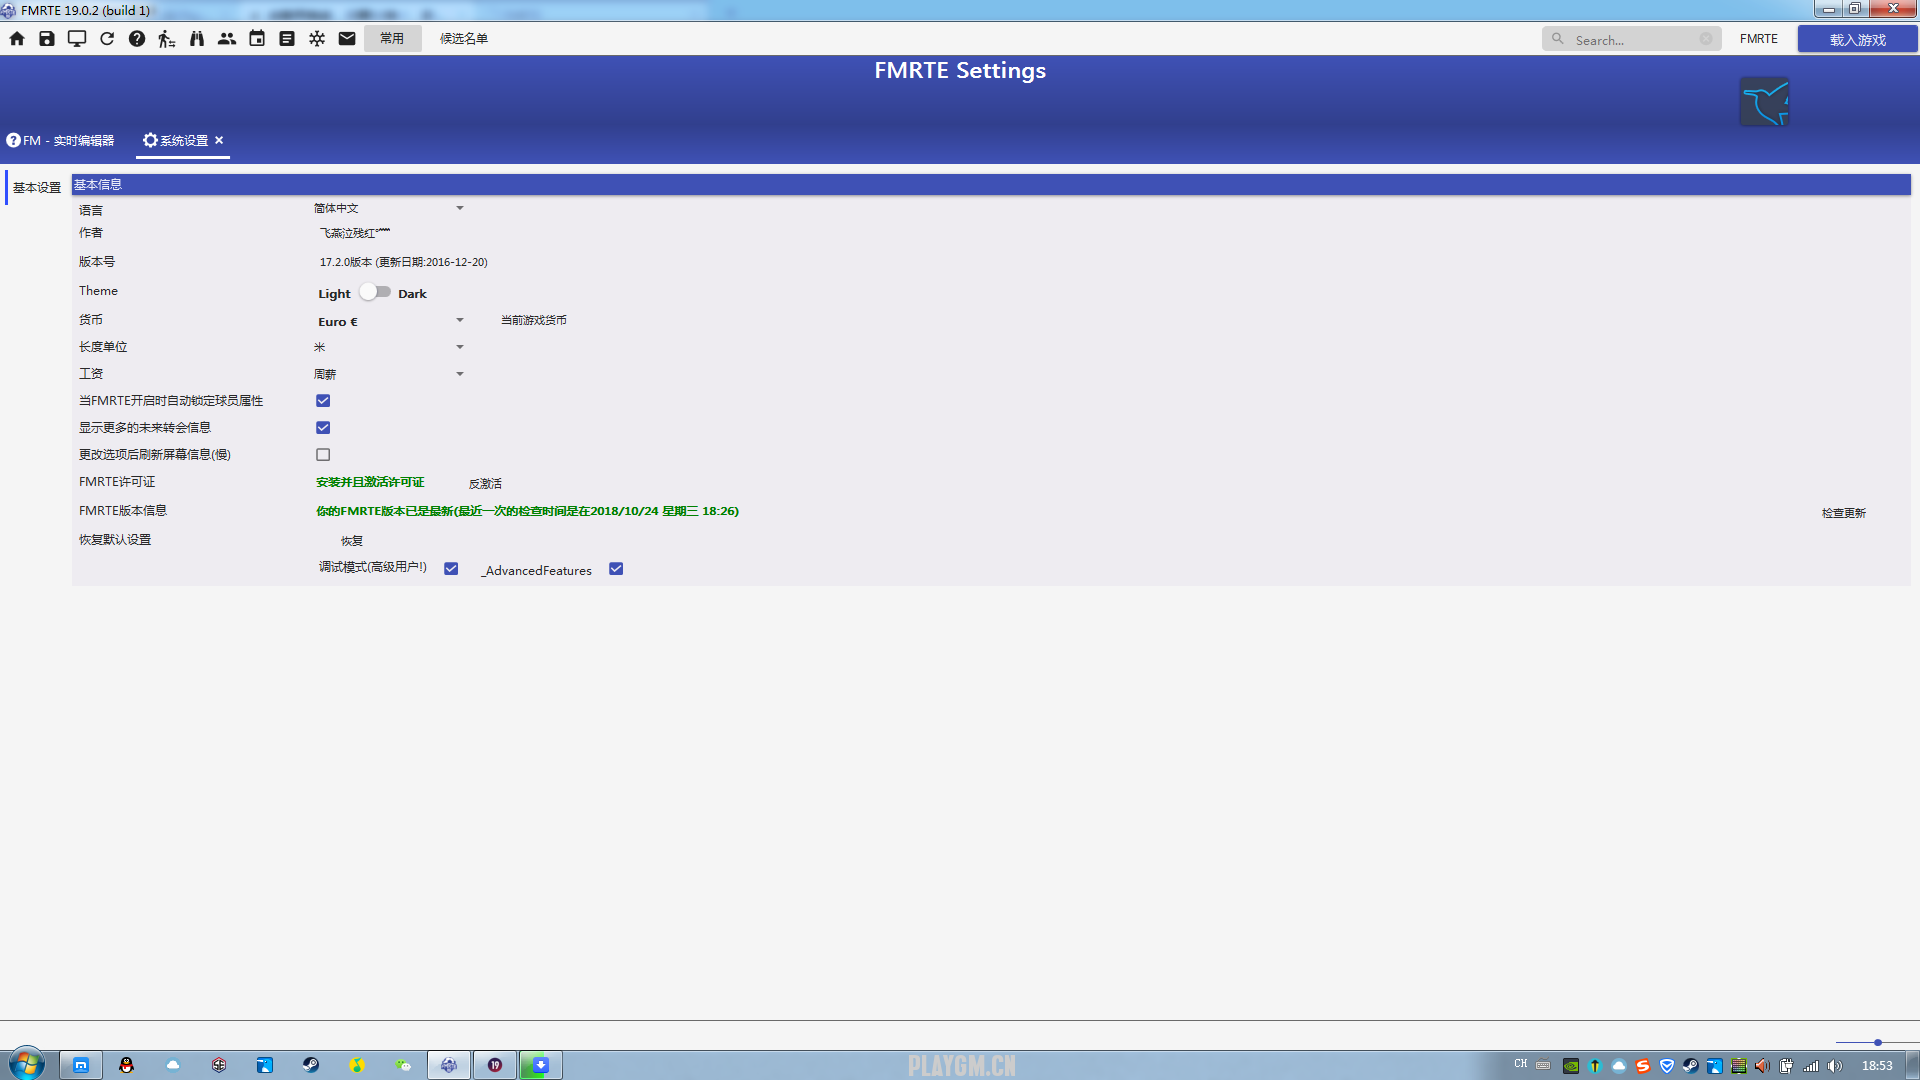This screenshot has height=1080, width=1920.
Task: Click the player transfer walking icon
Action: 167,38
